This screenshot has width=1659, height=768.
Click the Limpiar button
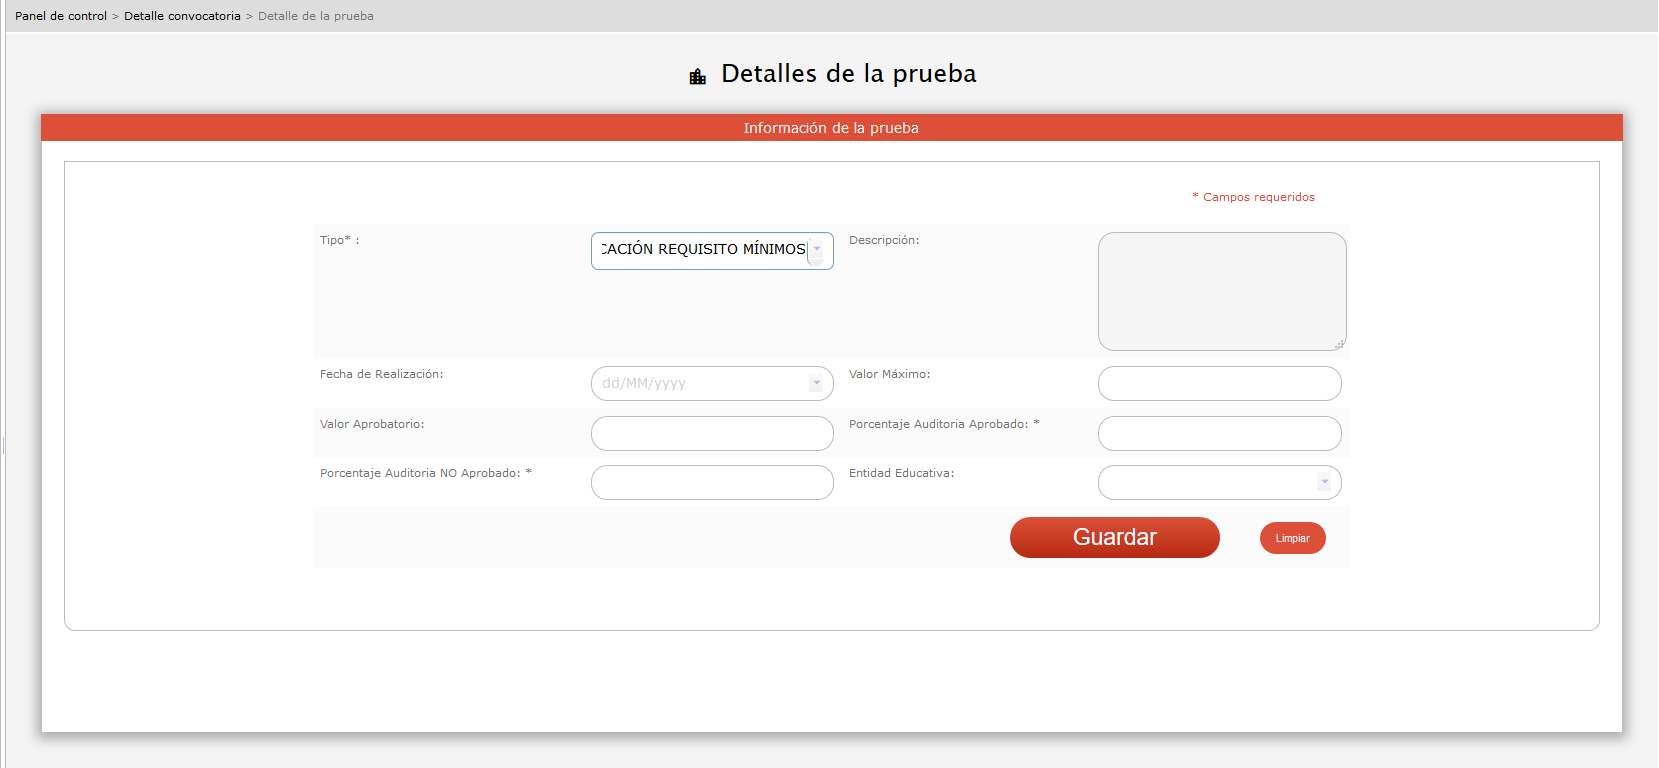[1292, 538]
